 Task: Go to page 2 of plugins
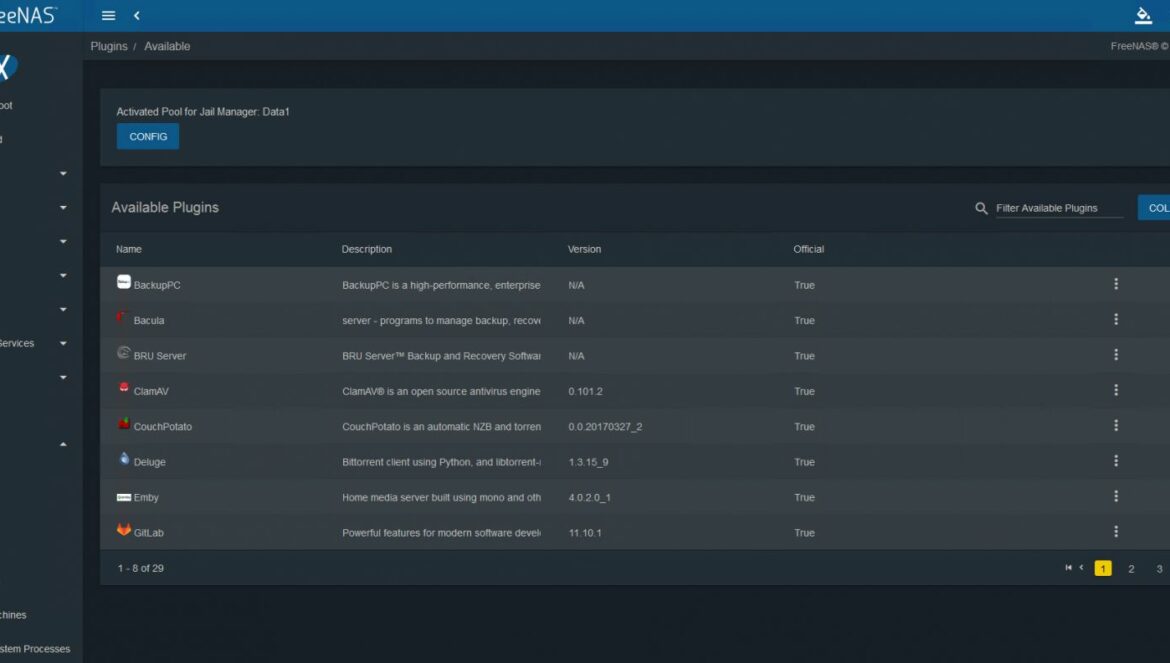pos(1131,569)
